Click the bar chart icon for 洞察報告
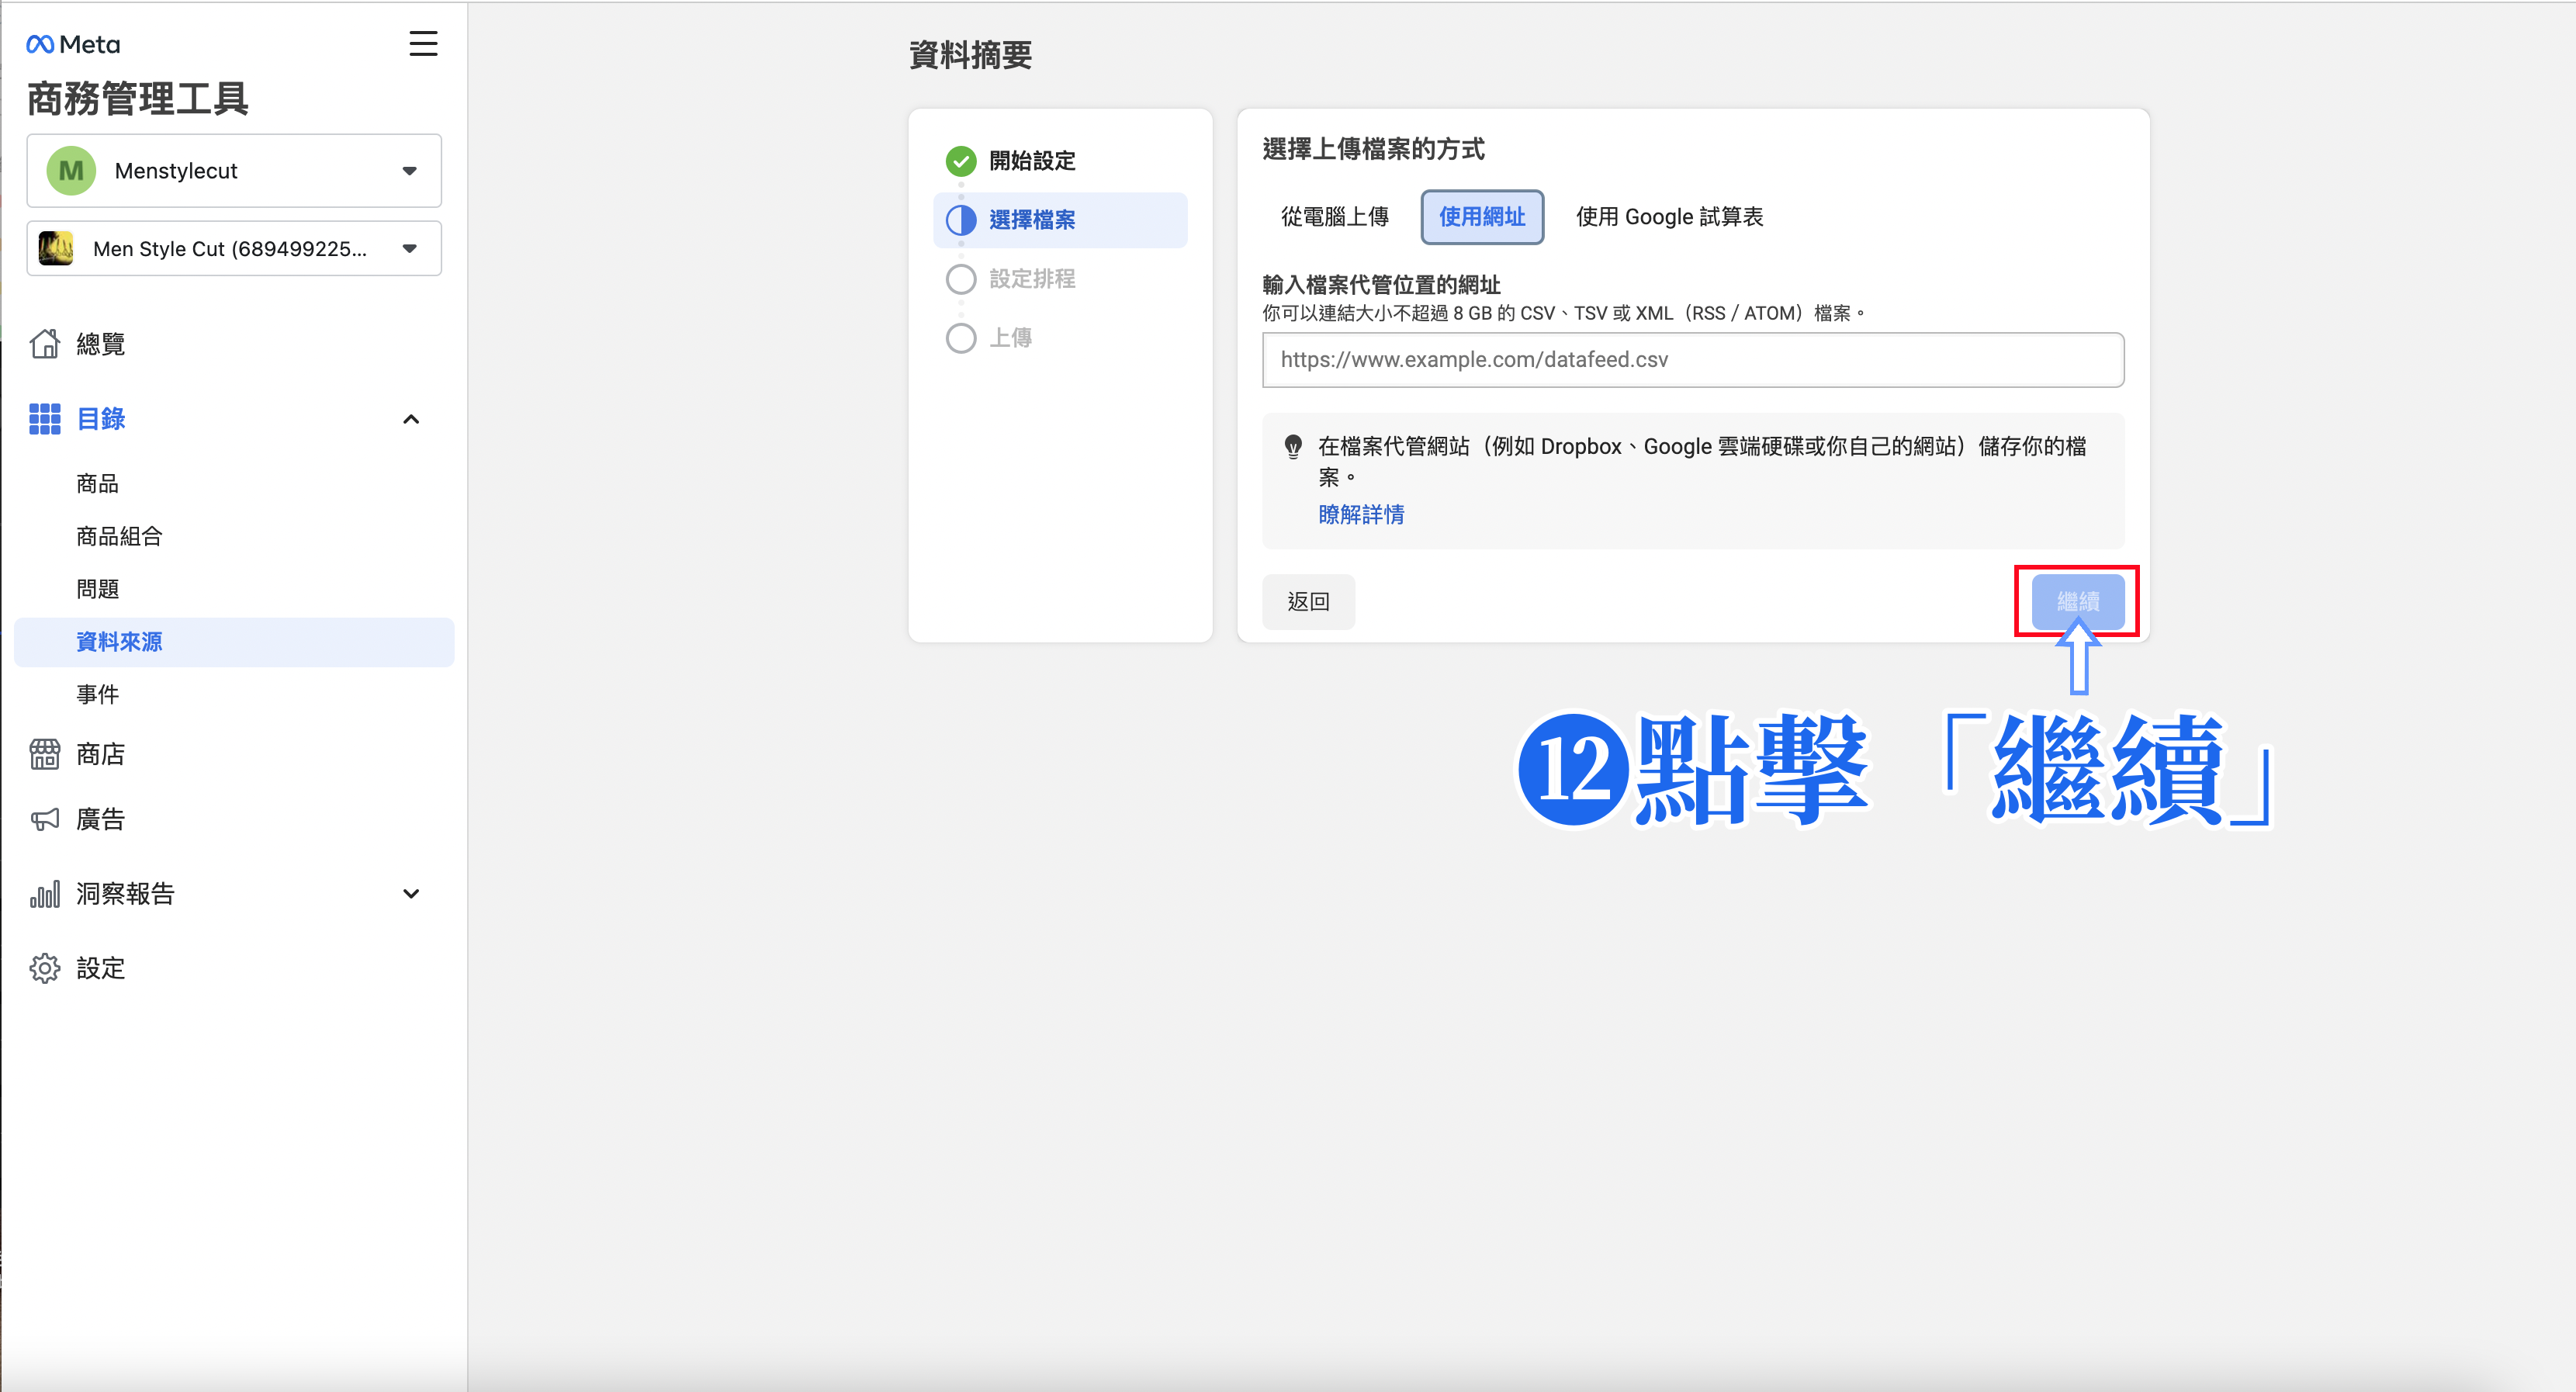This screenshot has height=1392, width=2576. click(x=45, y=894)
